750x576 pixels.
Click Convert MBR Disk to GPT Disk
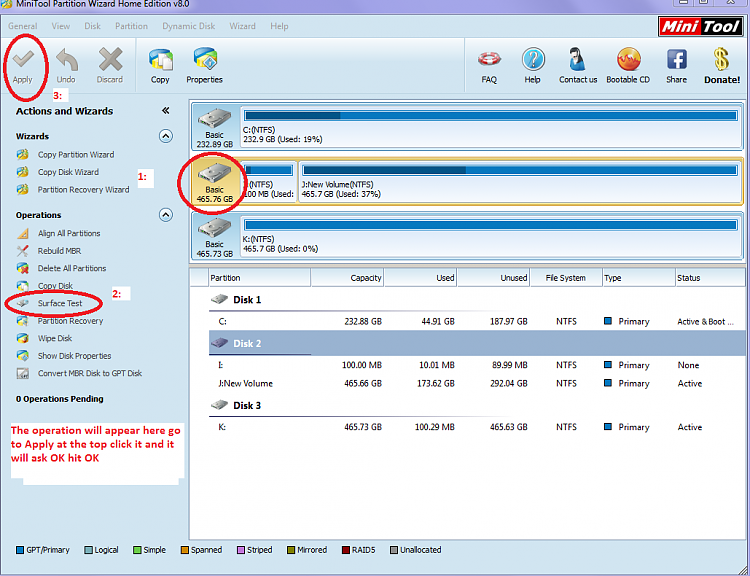pos(90,373)
